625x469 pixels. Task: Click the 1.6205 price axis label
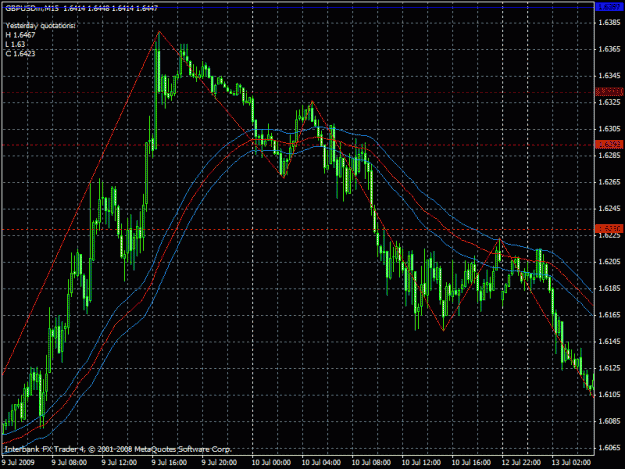click(x=609, y=262)
